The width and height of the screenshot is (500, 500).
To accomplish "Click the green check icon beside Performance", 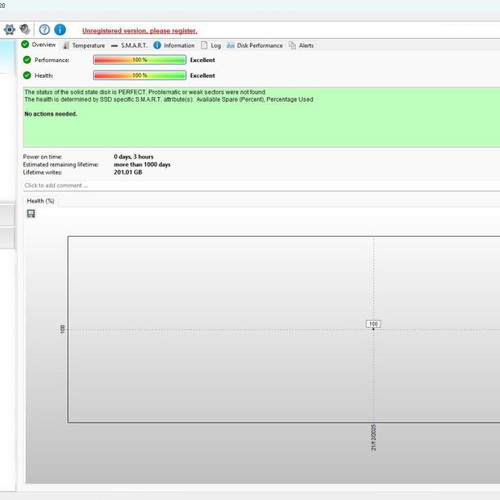I will [27, 60].
